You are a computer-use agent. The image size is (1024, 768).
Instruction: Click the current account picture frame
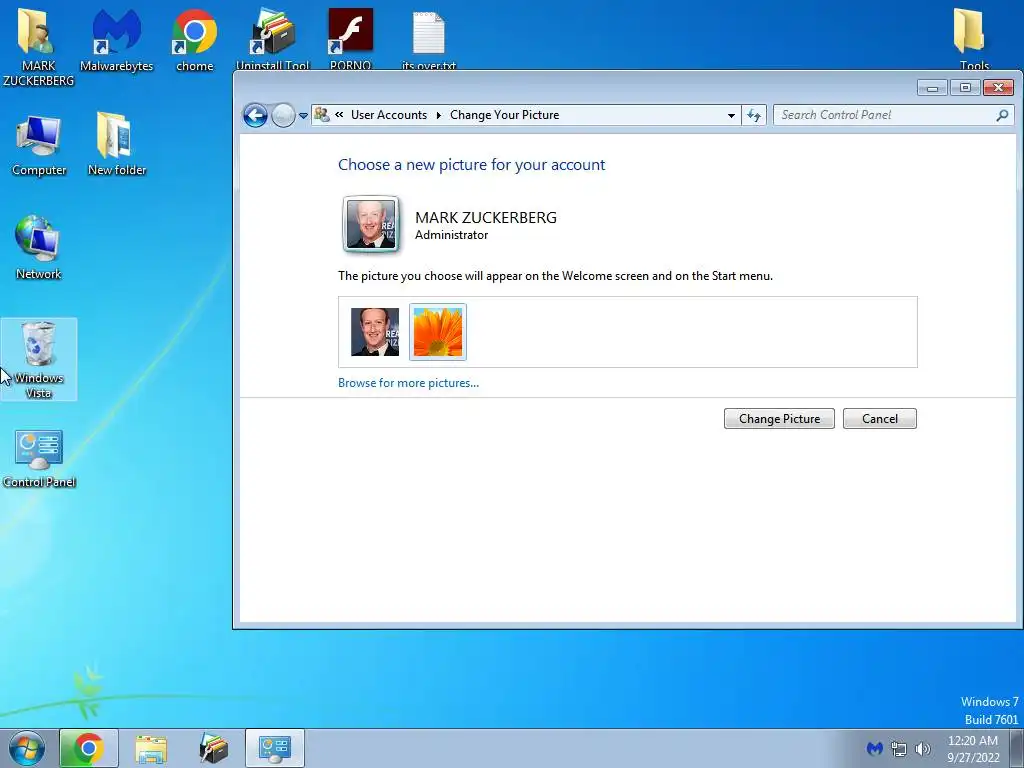[x=370, y=225]
